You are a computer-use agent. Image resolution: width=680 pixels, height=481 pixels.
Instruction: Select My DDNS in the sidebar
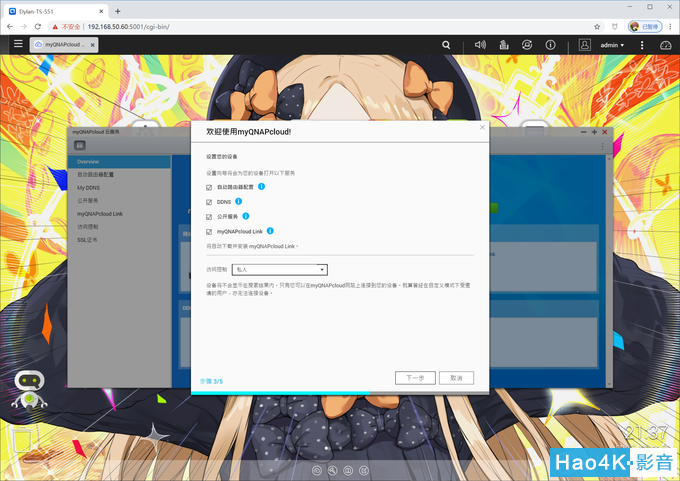pos(119,188)
